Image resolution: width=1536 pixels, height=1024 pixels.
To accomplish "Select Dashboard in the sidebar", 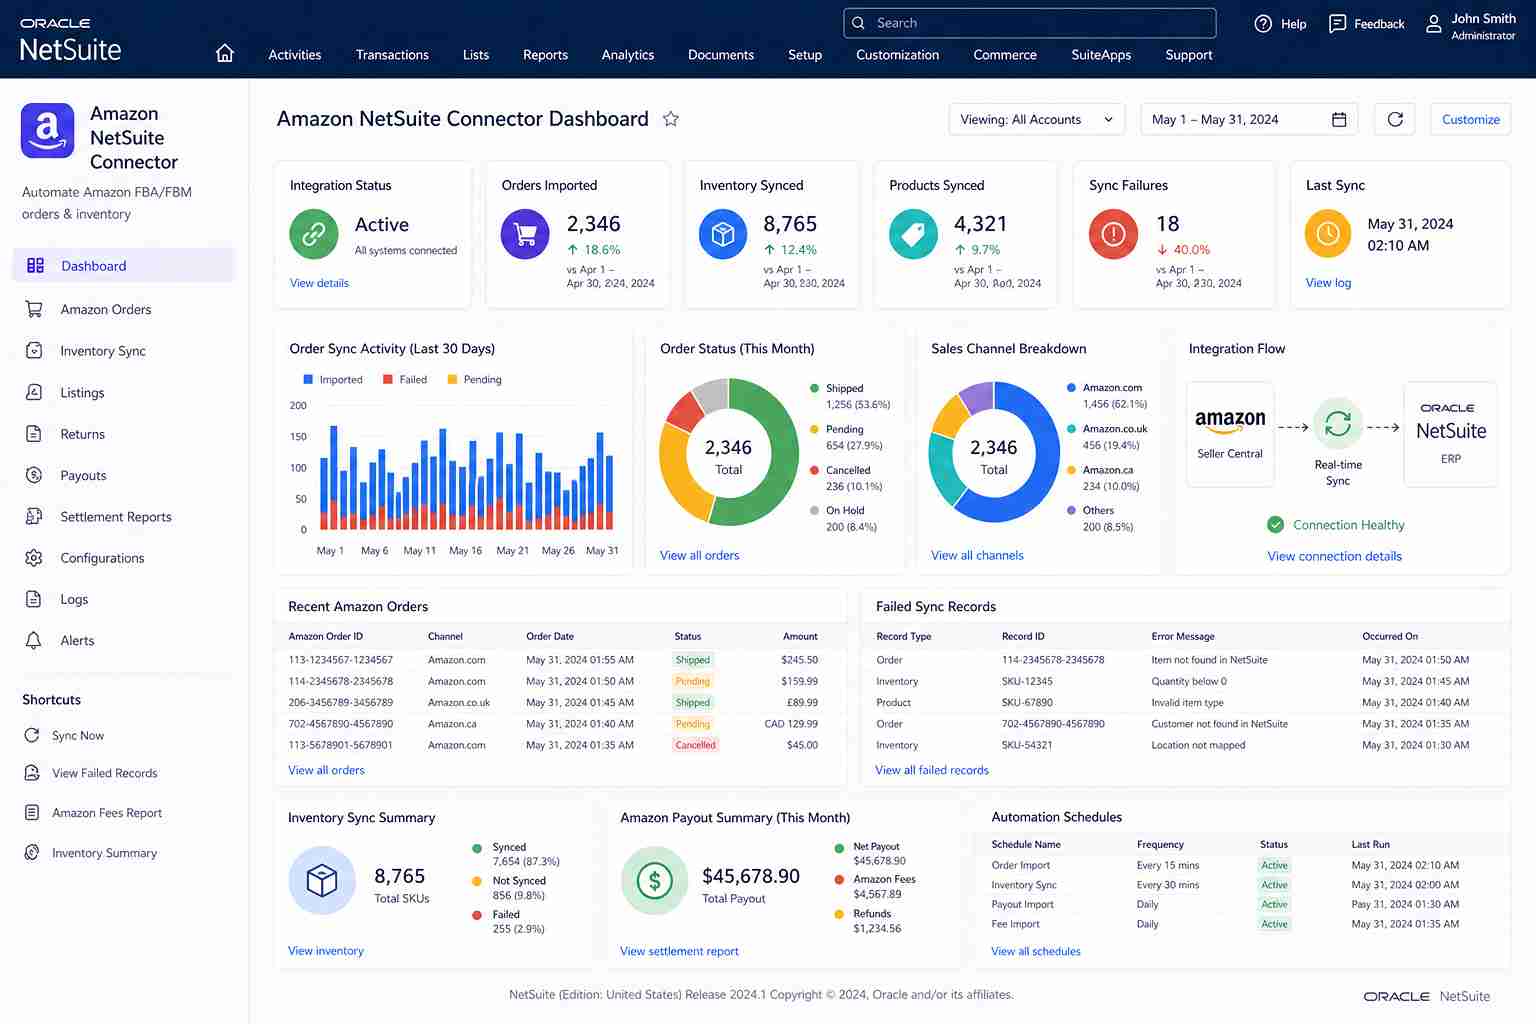I will click(x=123, y=266).
